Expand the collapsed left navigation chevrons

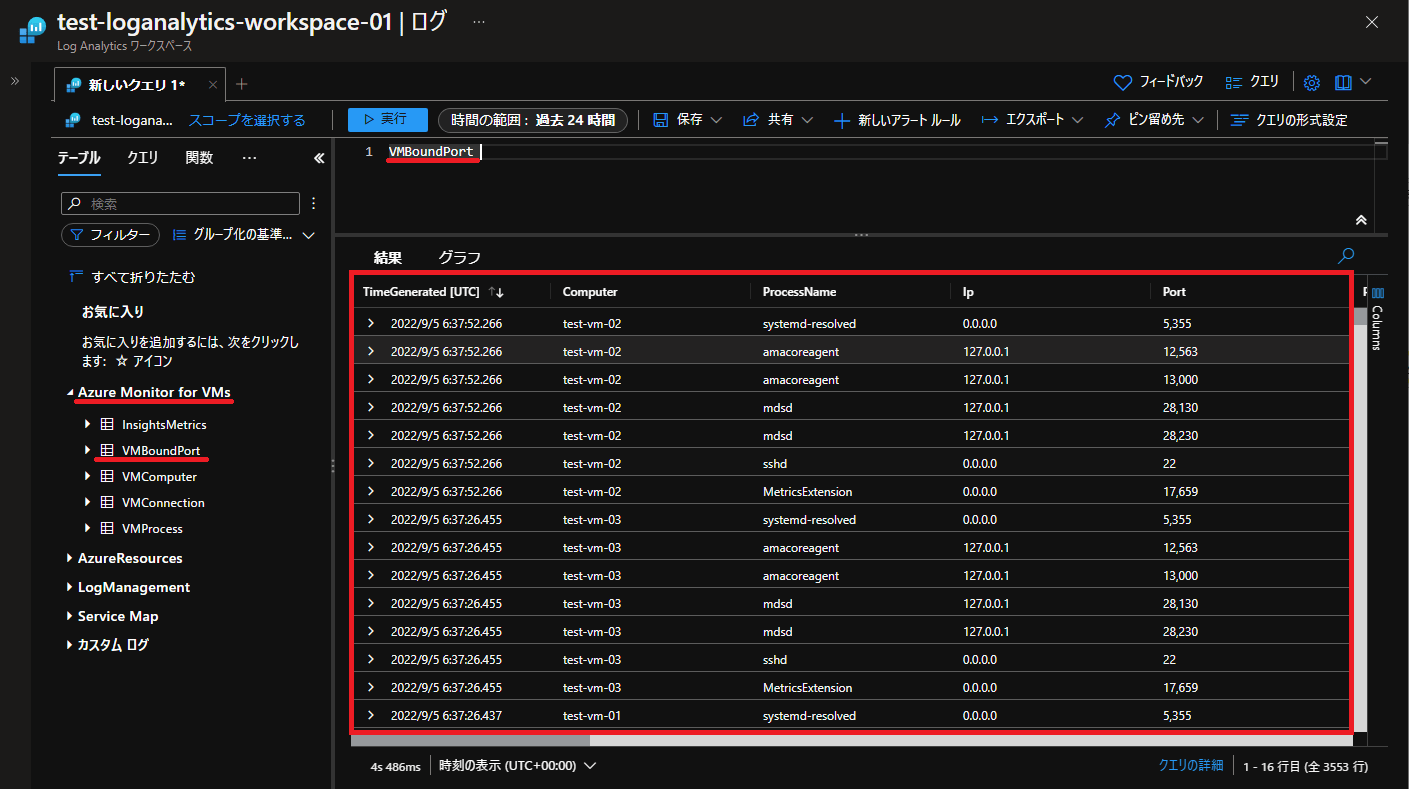coord(14,81)
